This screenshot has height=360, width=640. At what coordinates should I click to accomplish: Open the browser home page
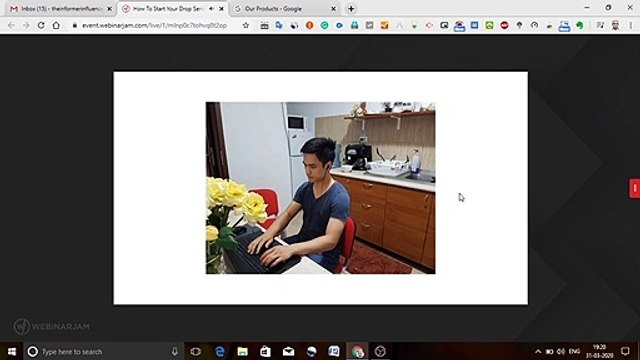coord(56,25)
